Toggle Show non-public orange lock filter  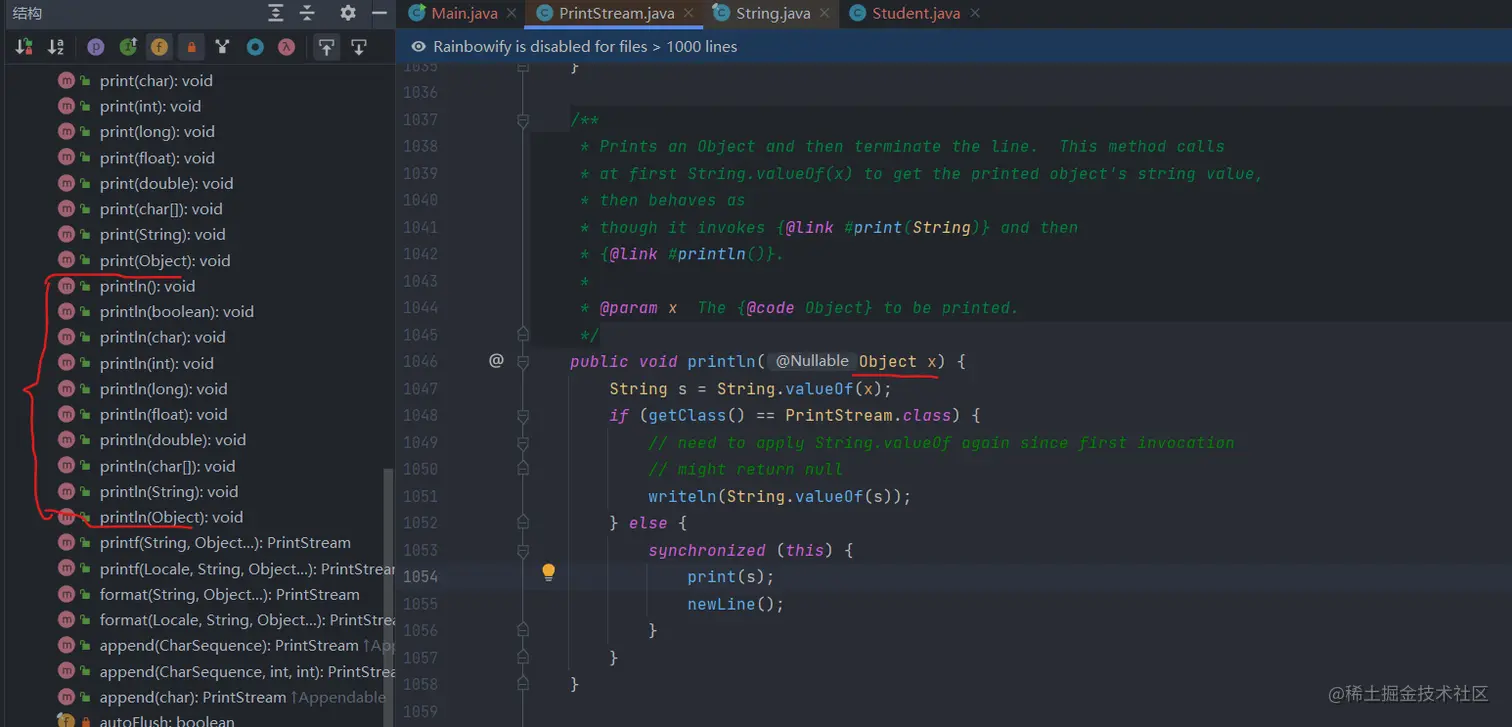point(191,47)
